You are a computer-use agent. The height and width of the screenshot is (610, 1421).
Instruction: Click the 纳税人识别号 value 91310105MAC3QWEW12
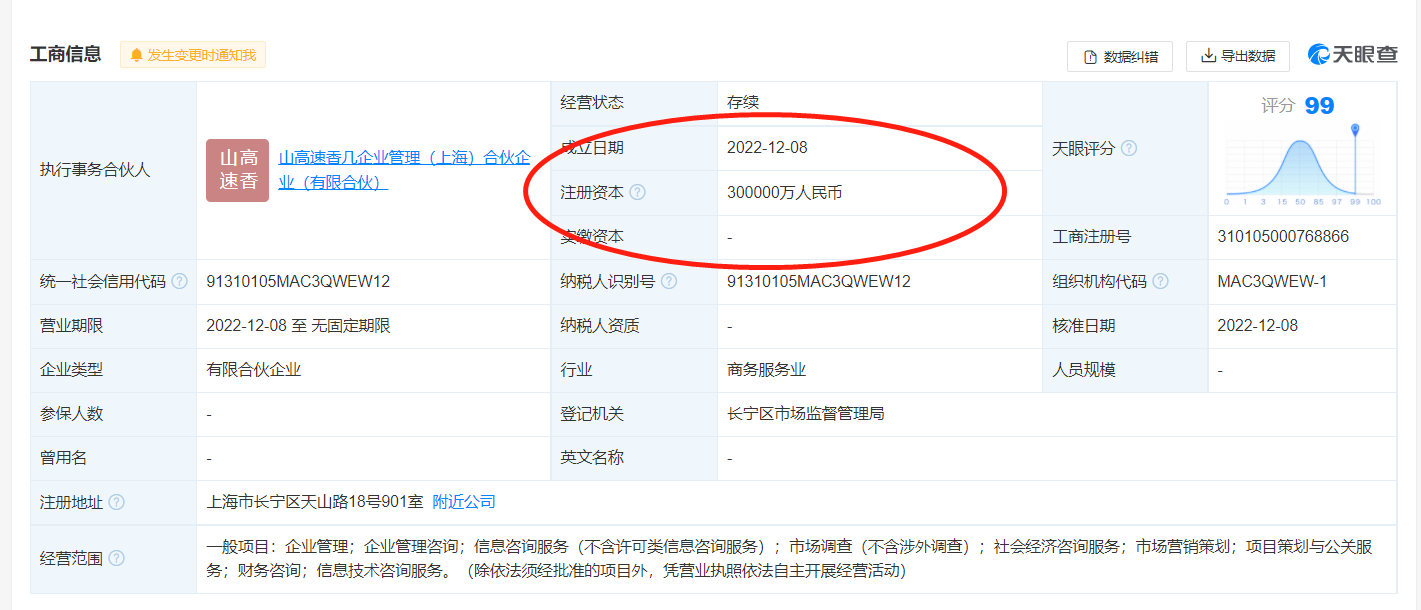(819, 281)
